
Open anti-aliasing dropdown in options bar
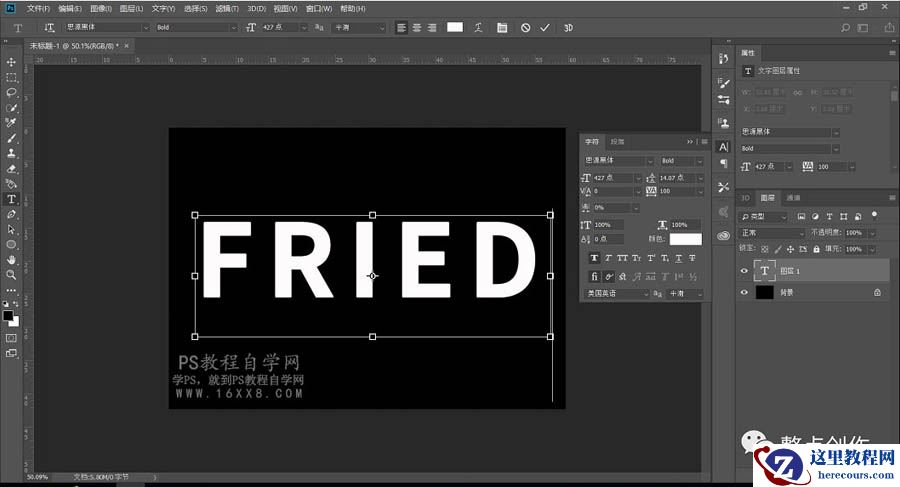click(382, 28)
